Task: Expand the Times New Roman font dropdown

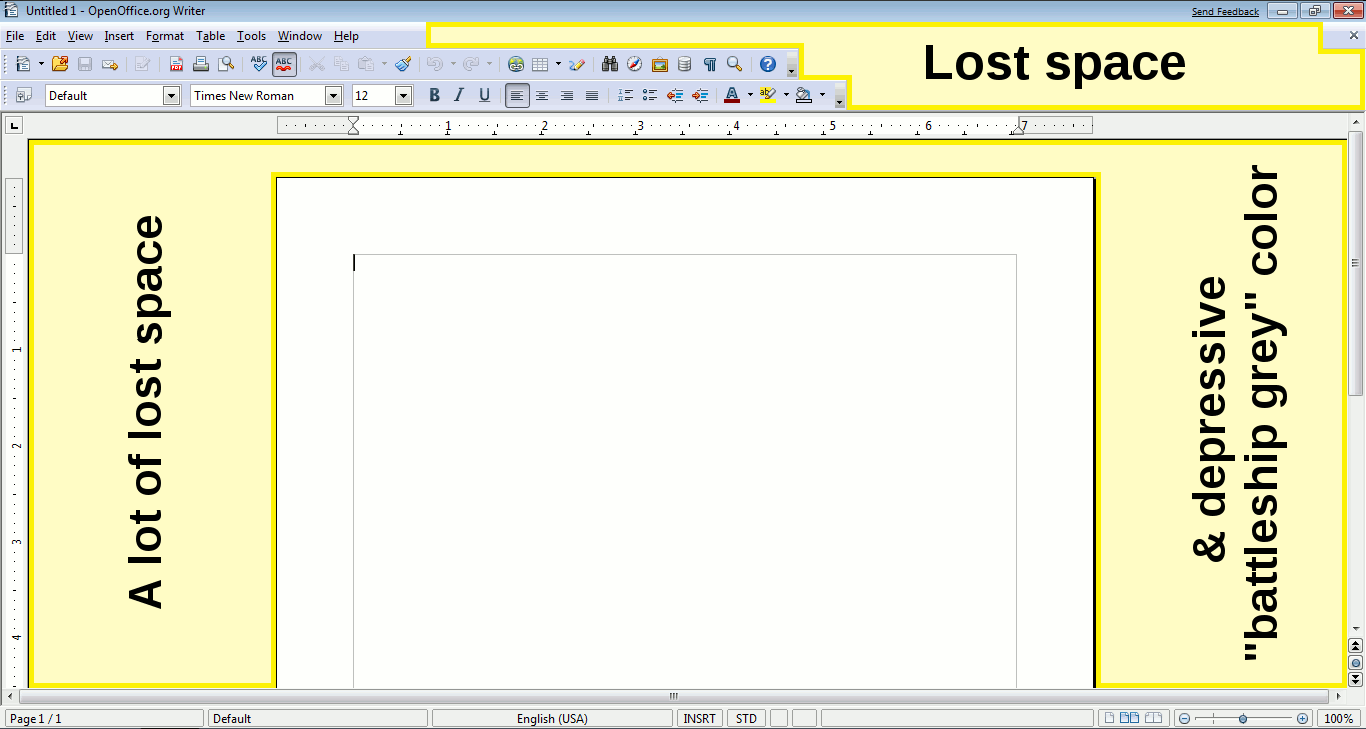Action: (333, 96)
